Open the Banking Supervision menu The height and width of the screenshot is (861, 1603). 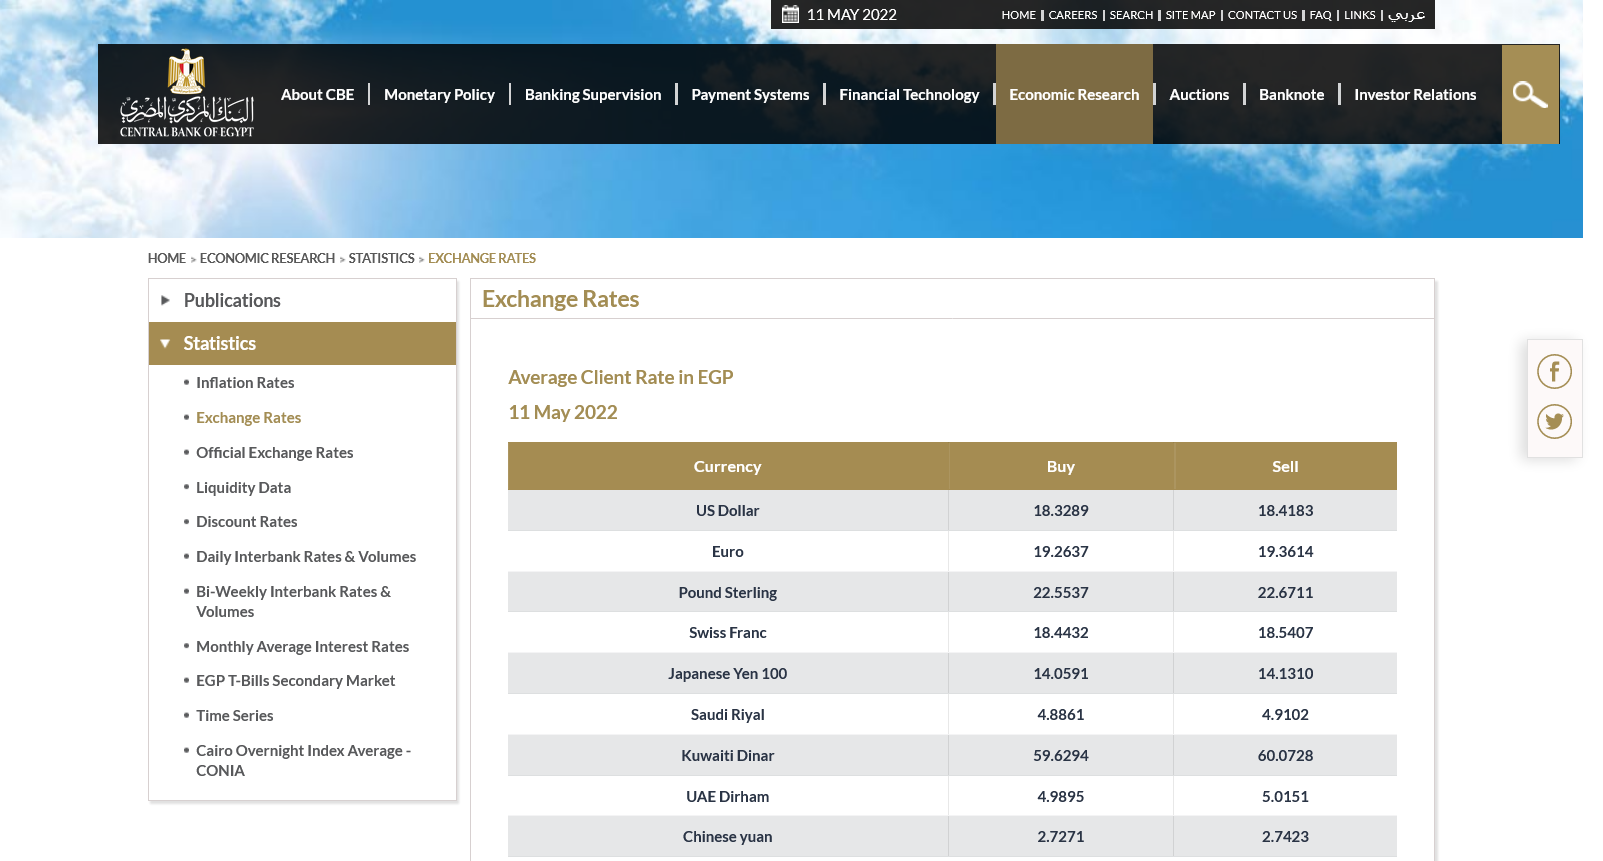[592, 95]
